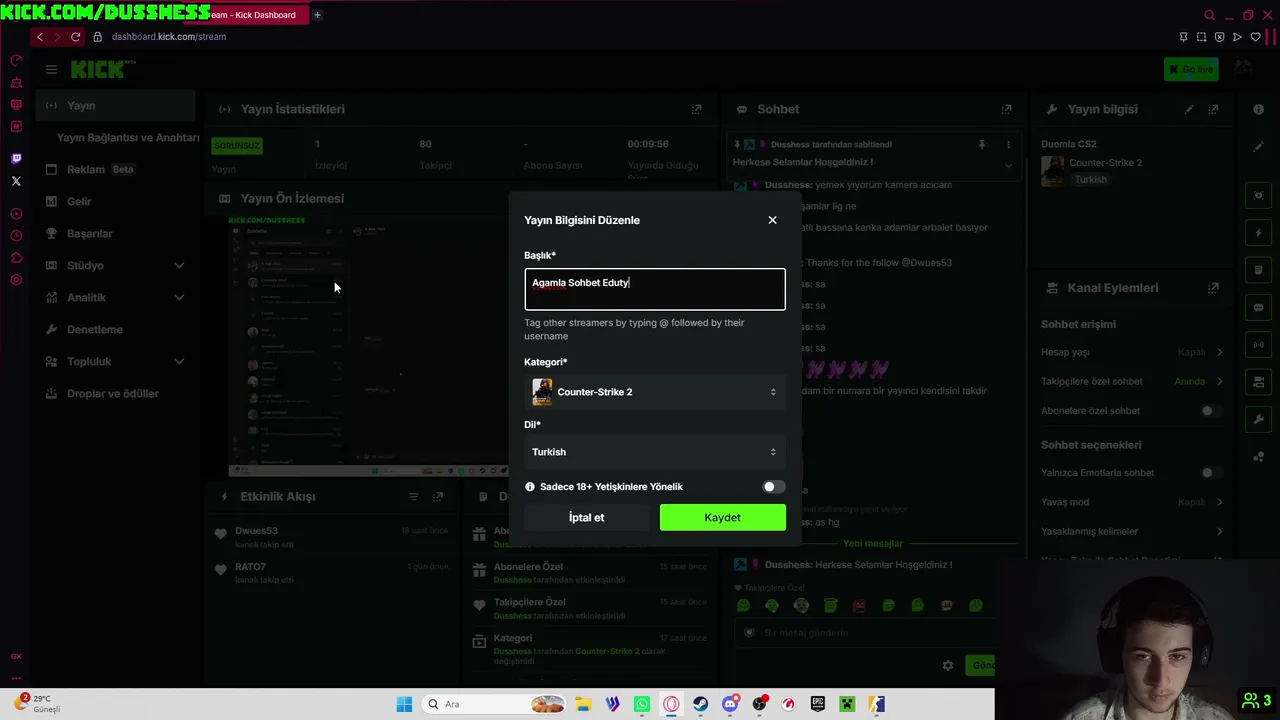Toggle Yalnızca Emotlarla sohbet switch
1280x720 pixels.
(x=1211, y=473)
